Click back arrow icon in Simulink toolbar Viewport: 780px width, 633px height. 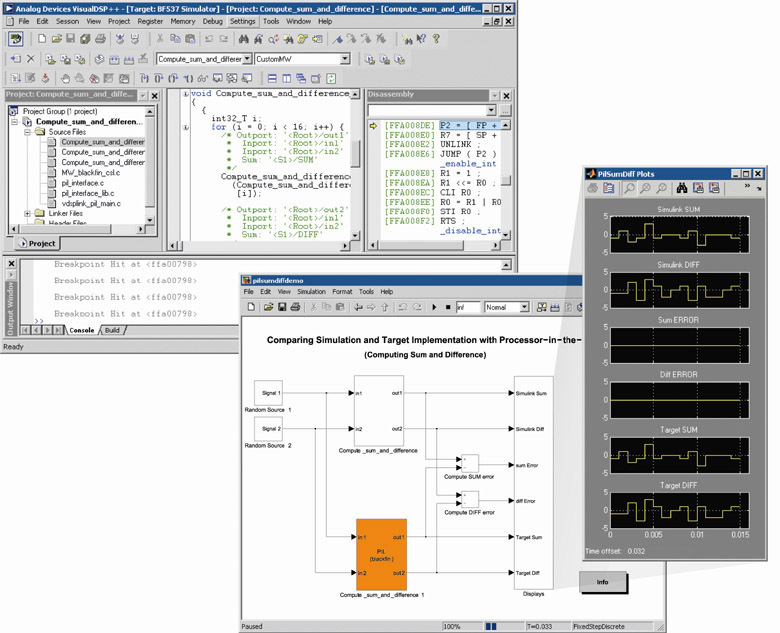(358, 308)
